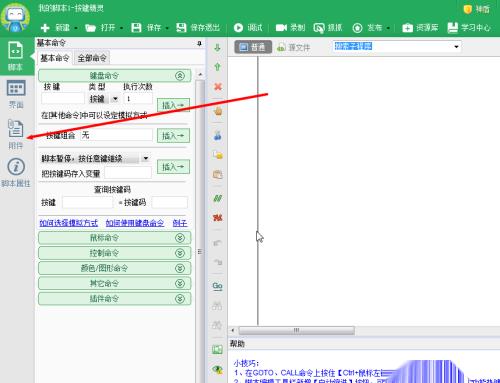Click the green comment-lines icon
This screenshot has height=383, width=500.
[x=218, y=199]
